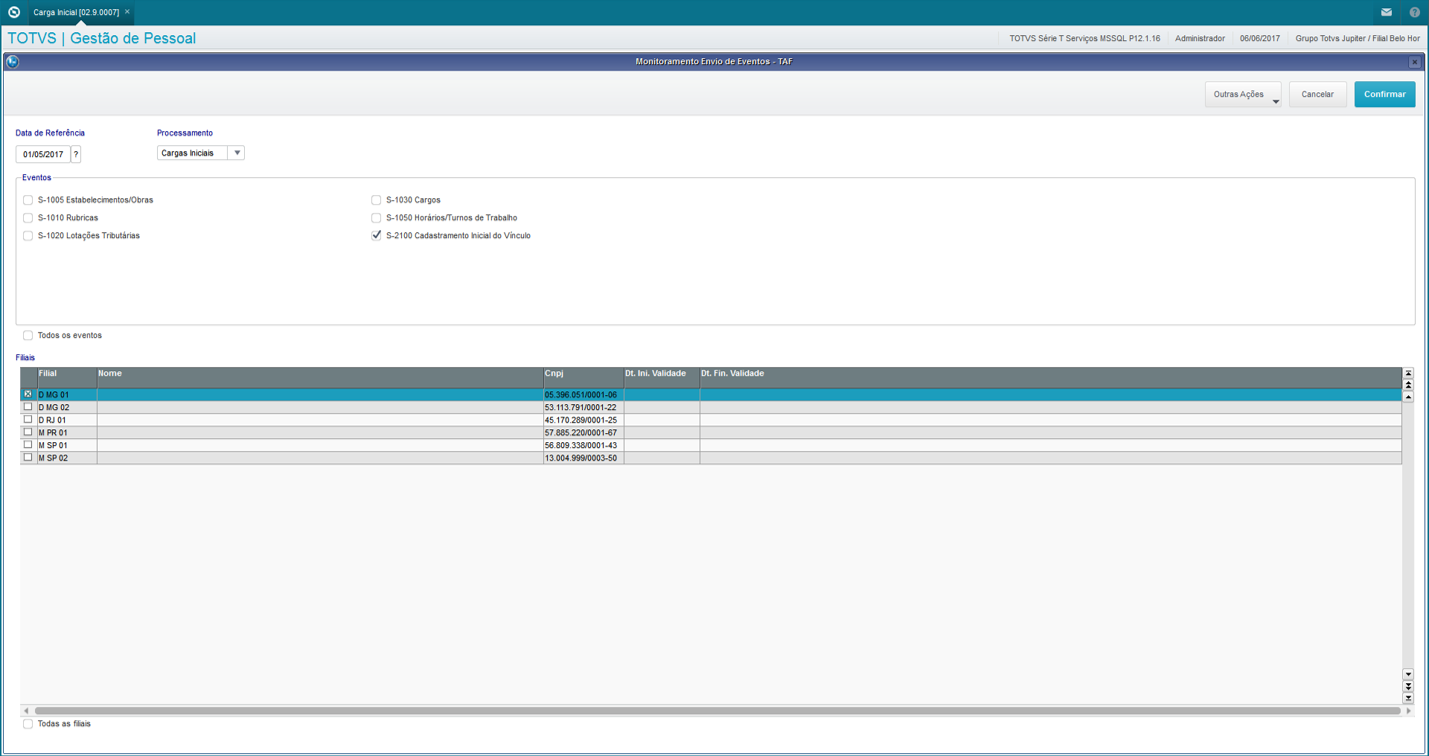
Task: Click the left arrow of the horizontal scrollbar
Action: click(x=26, y=711)
